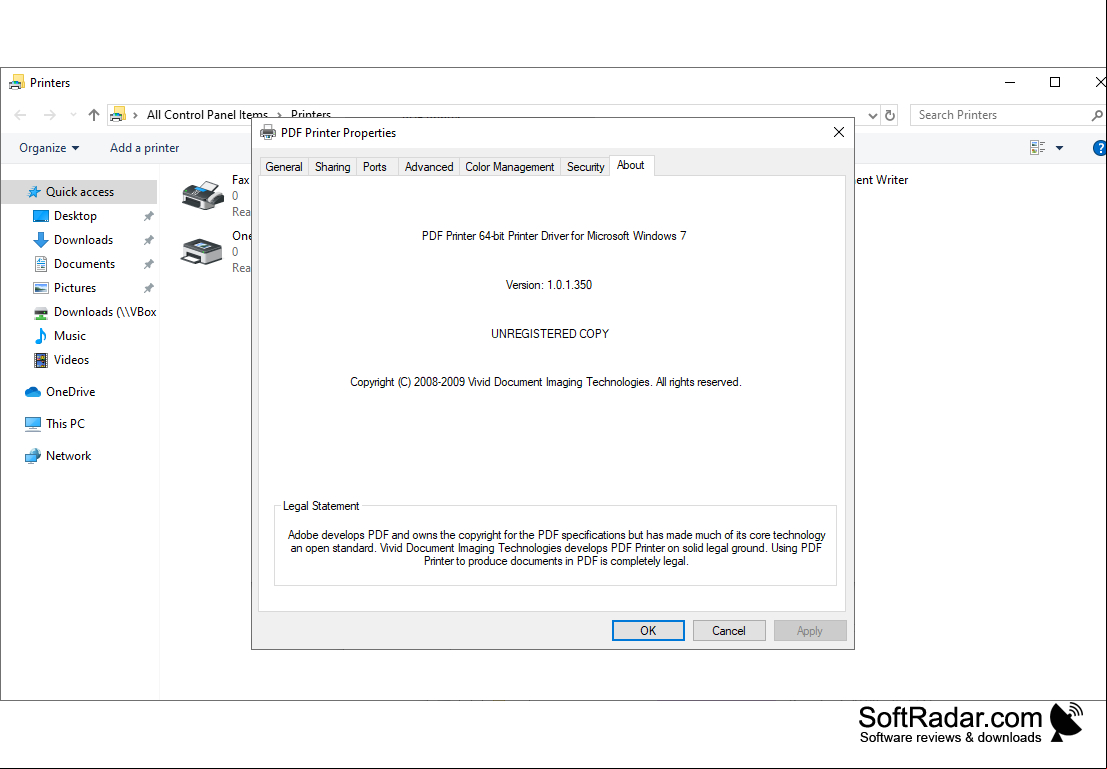Select This PC in the navigation pane
This screenshot has width=1107, height=769.
tap(65, 424)
